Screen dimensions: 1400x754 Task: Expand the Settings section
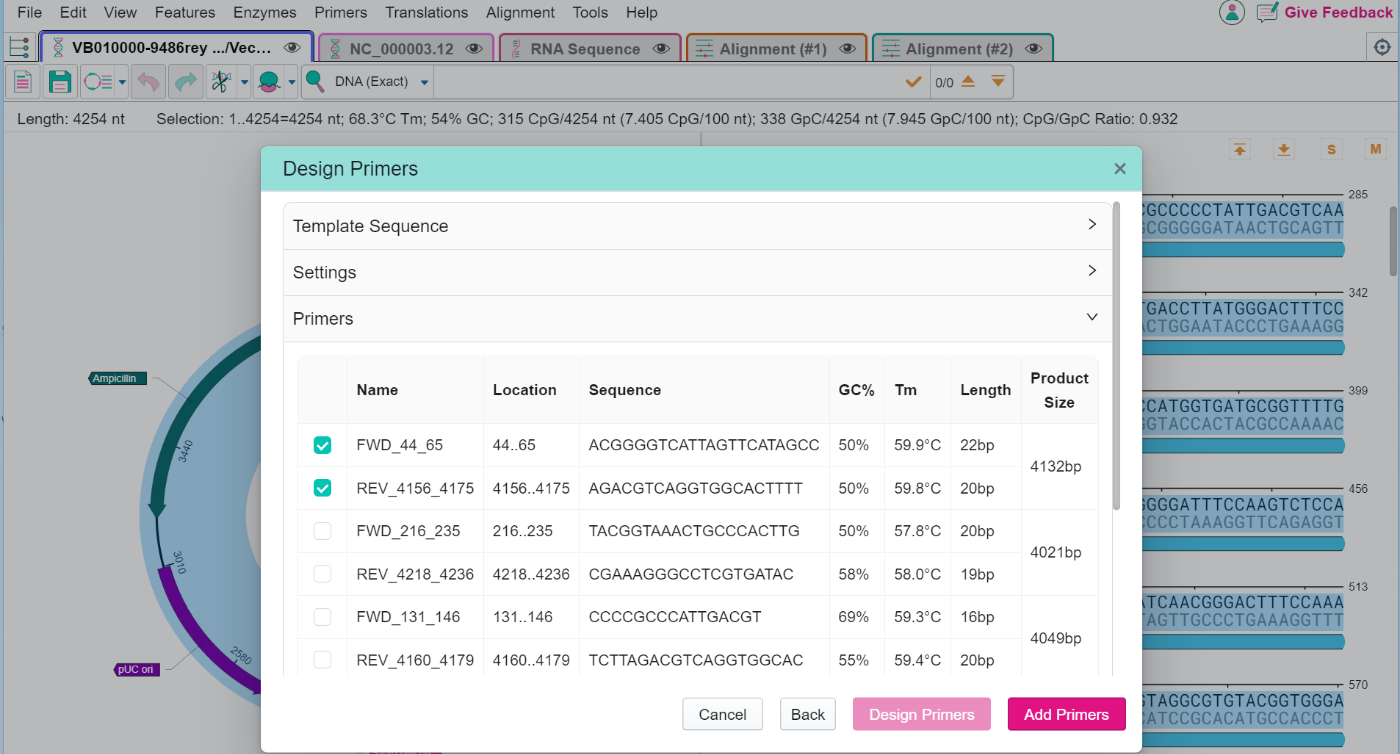click(697, 272)
